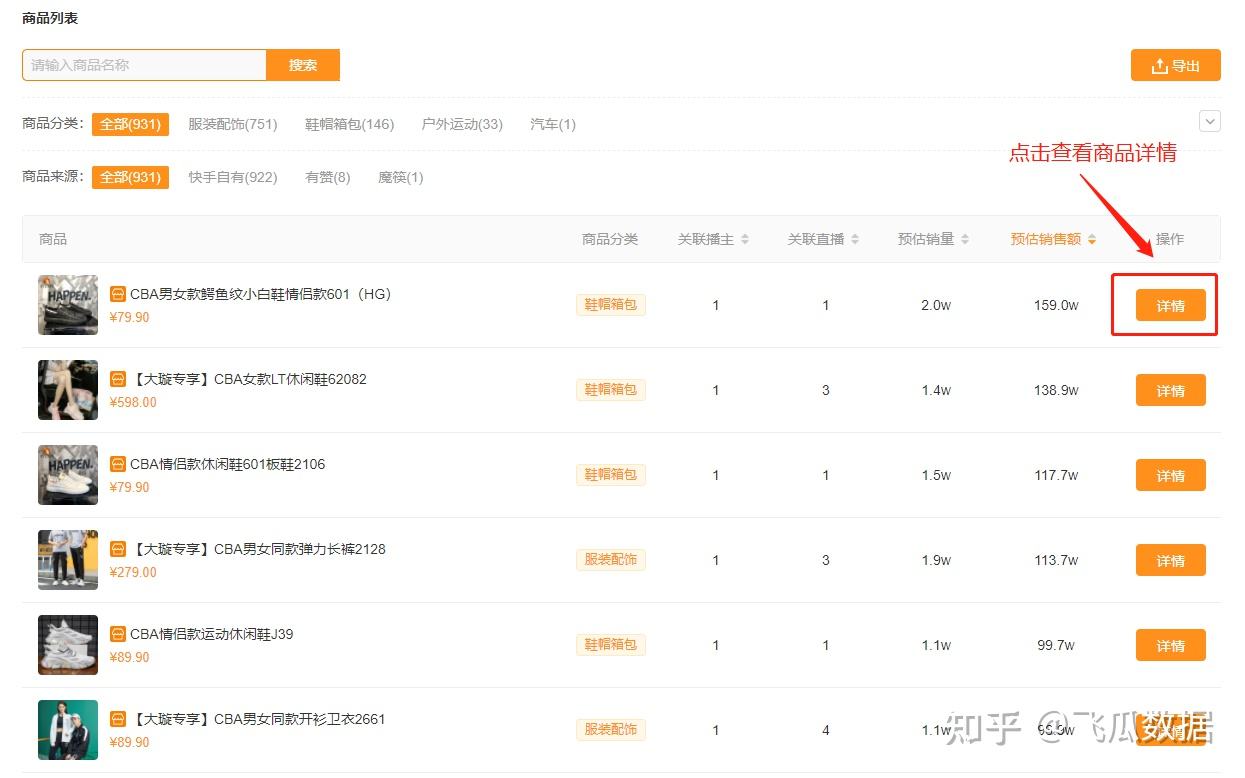The width and height of the screenshot is (1245, 778).
Task: Collapse the filter panel using the chevron
Action: 1209,120
